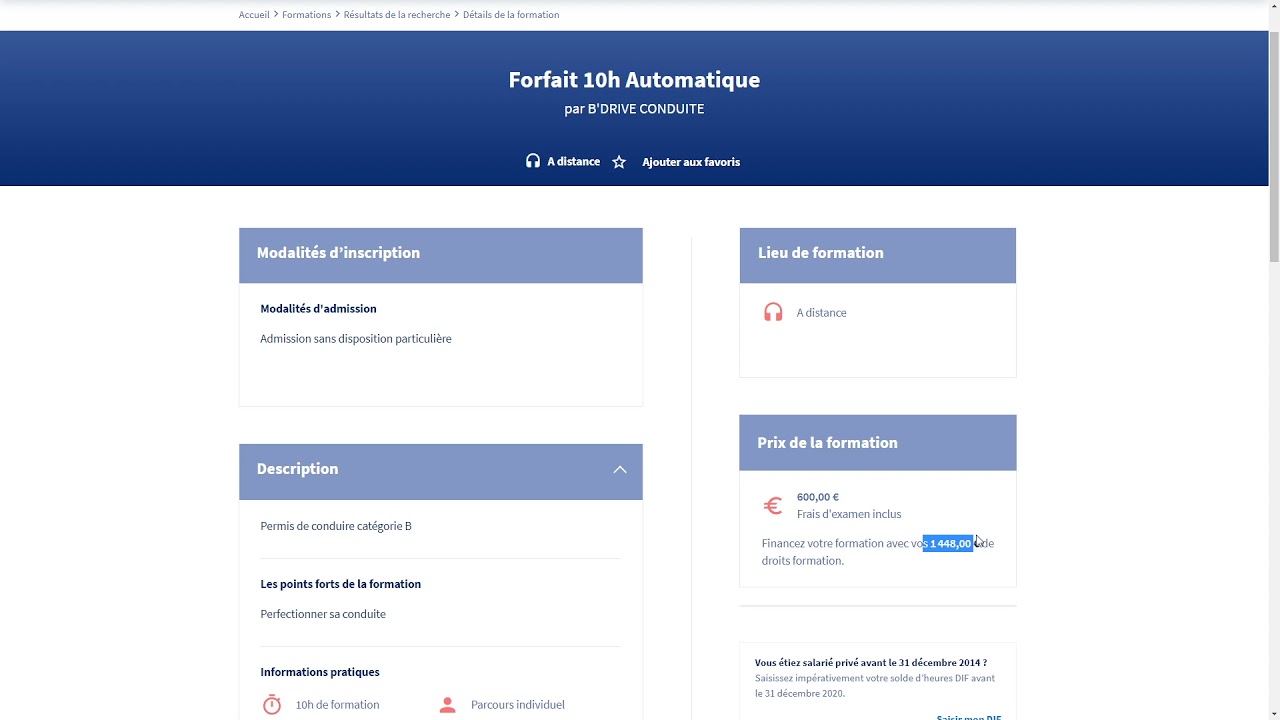Click A distance text in Lieu de formation
The width and height of the screenshot is (1280, 720).
click(x=821, y=313)
